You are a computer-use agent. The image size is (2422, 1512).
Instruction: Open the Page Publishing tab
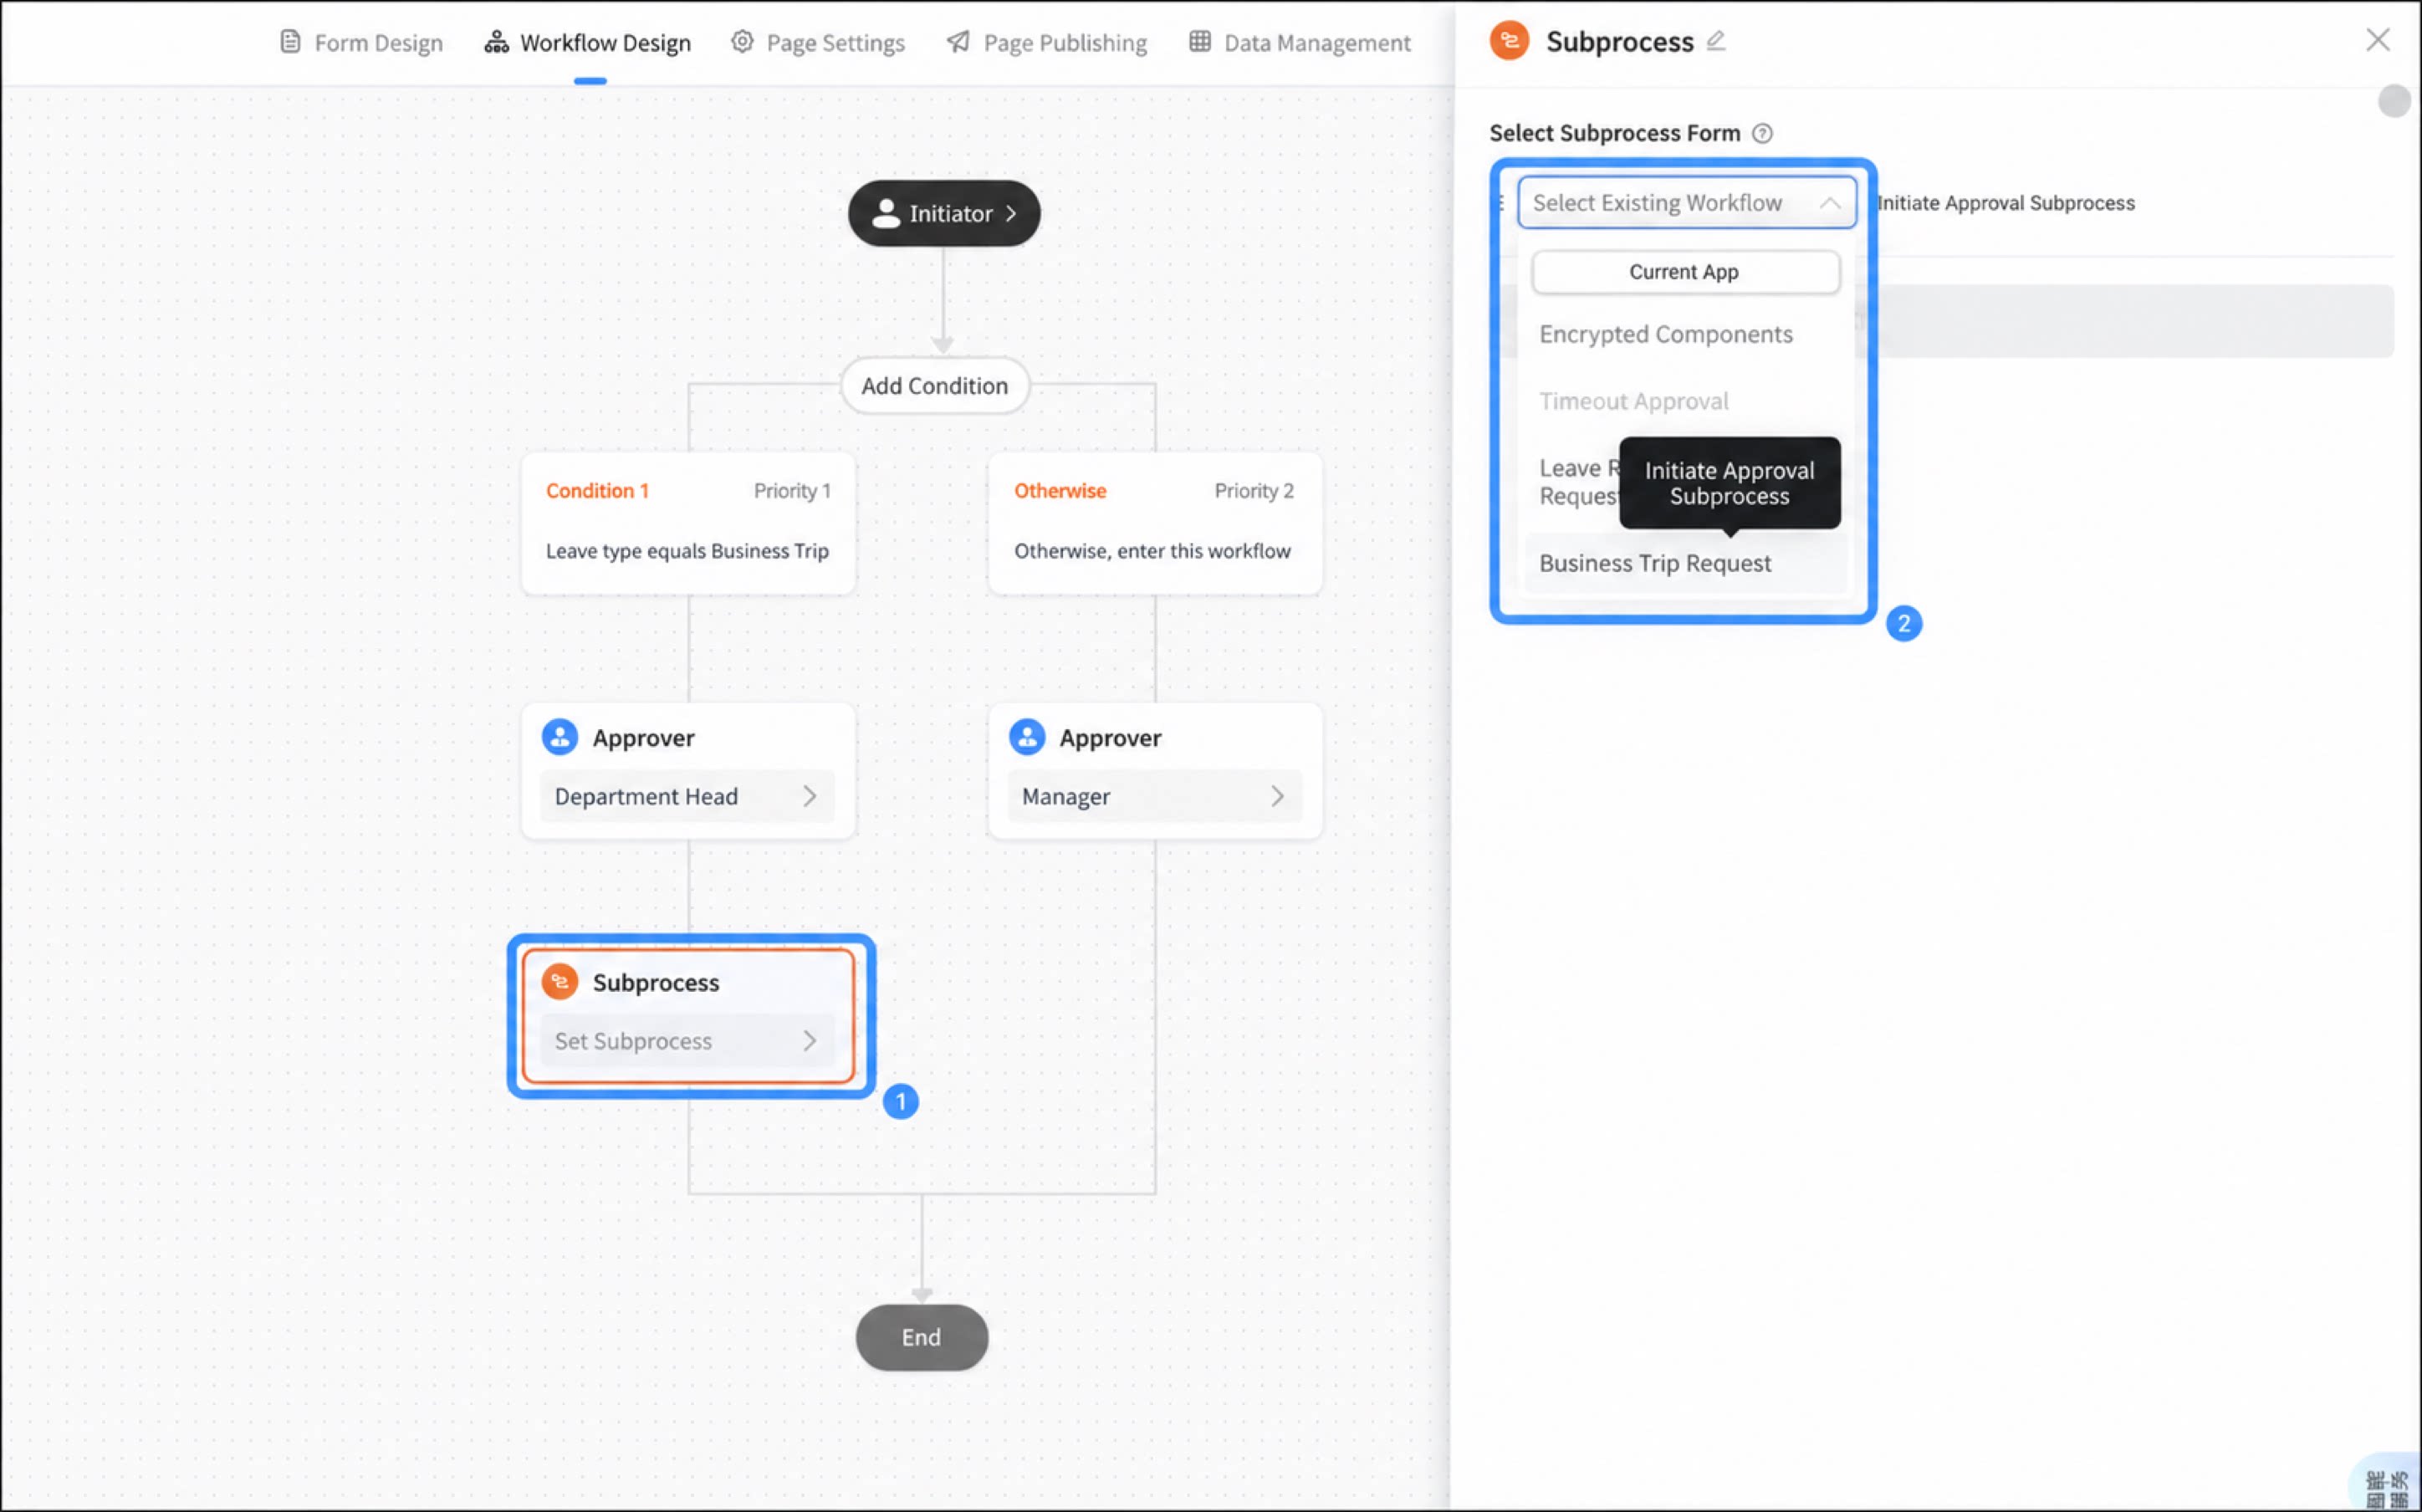click(x=1047, y=43)
